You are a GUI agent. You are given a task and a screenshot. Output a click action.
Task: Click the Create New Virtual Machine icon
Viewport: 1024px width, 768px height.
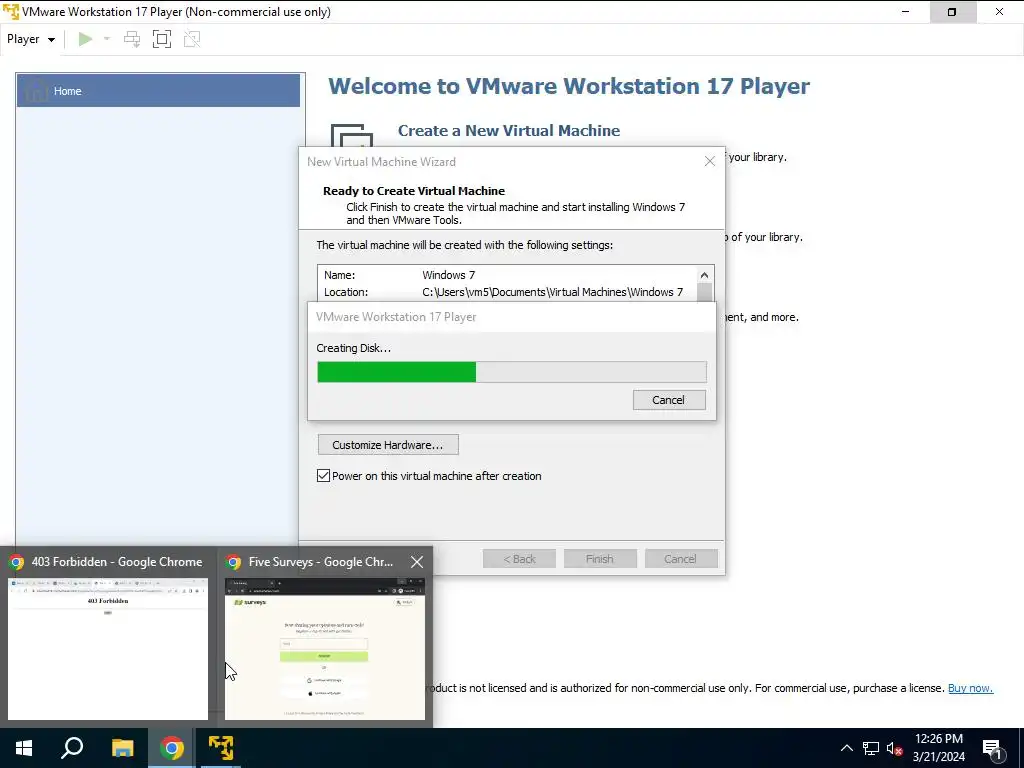pyautogui.click(x=351, y=135)
